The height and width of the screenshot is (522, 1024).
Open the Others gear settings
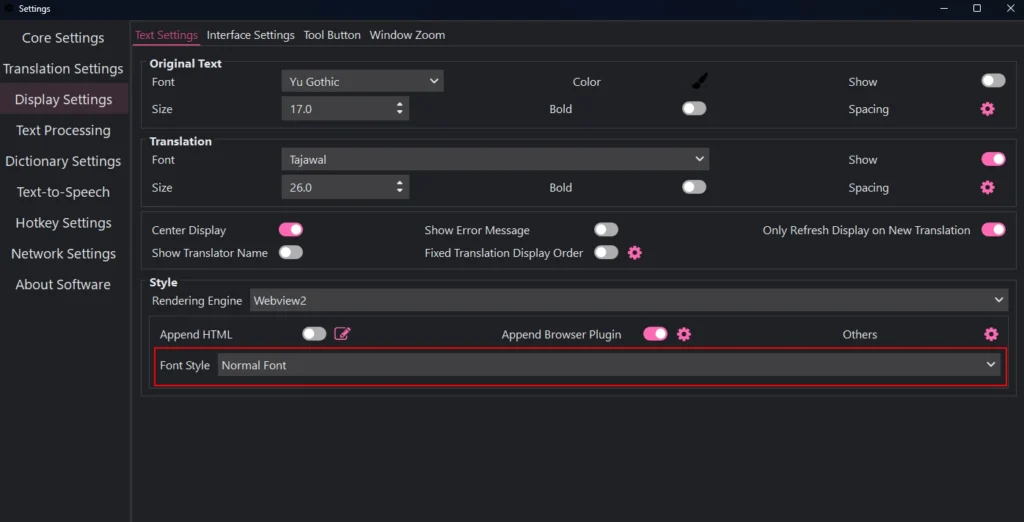(991, 334)
